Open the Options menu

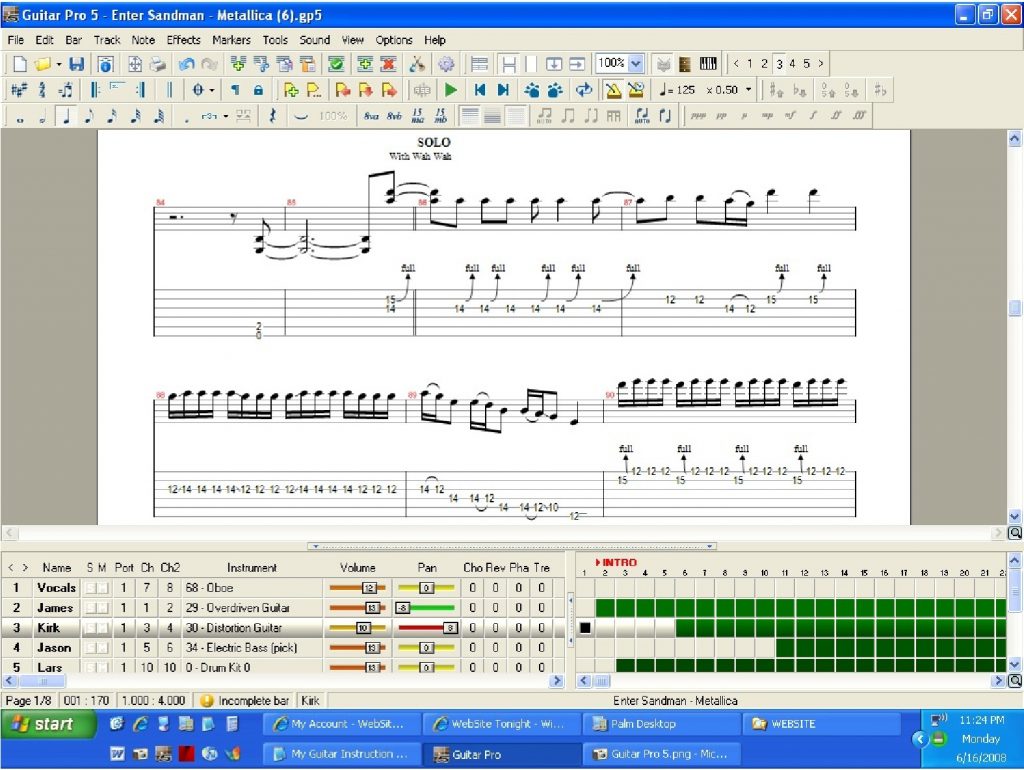click(394, 40)
